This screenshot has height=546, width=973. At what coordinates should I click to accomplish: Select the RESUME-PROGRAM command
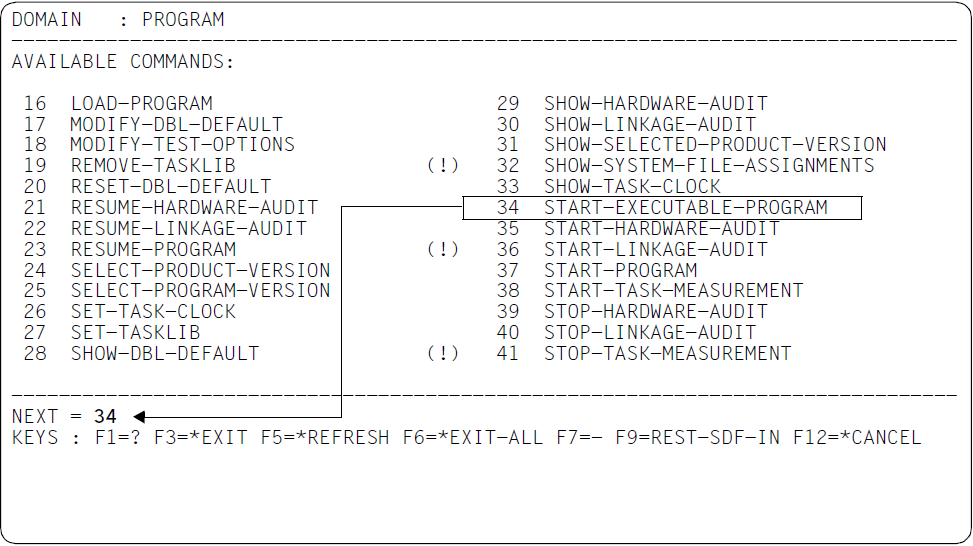153,249
